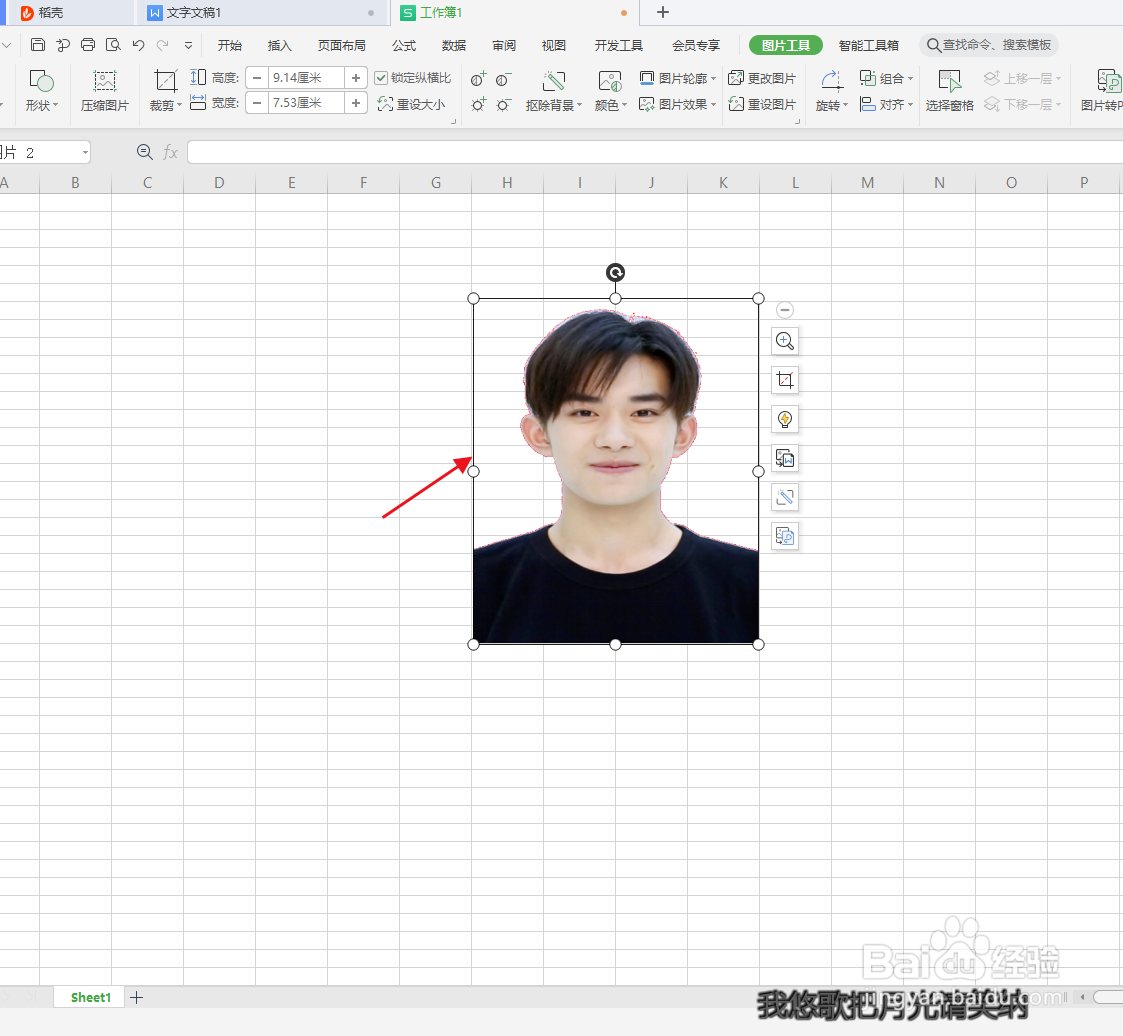The height and width of the screenshot is (1036, 1123).
Task: Click the formula bar input field
Action: 655,152
